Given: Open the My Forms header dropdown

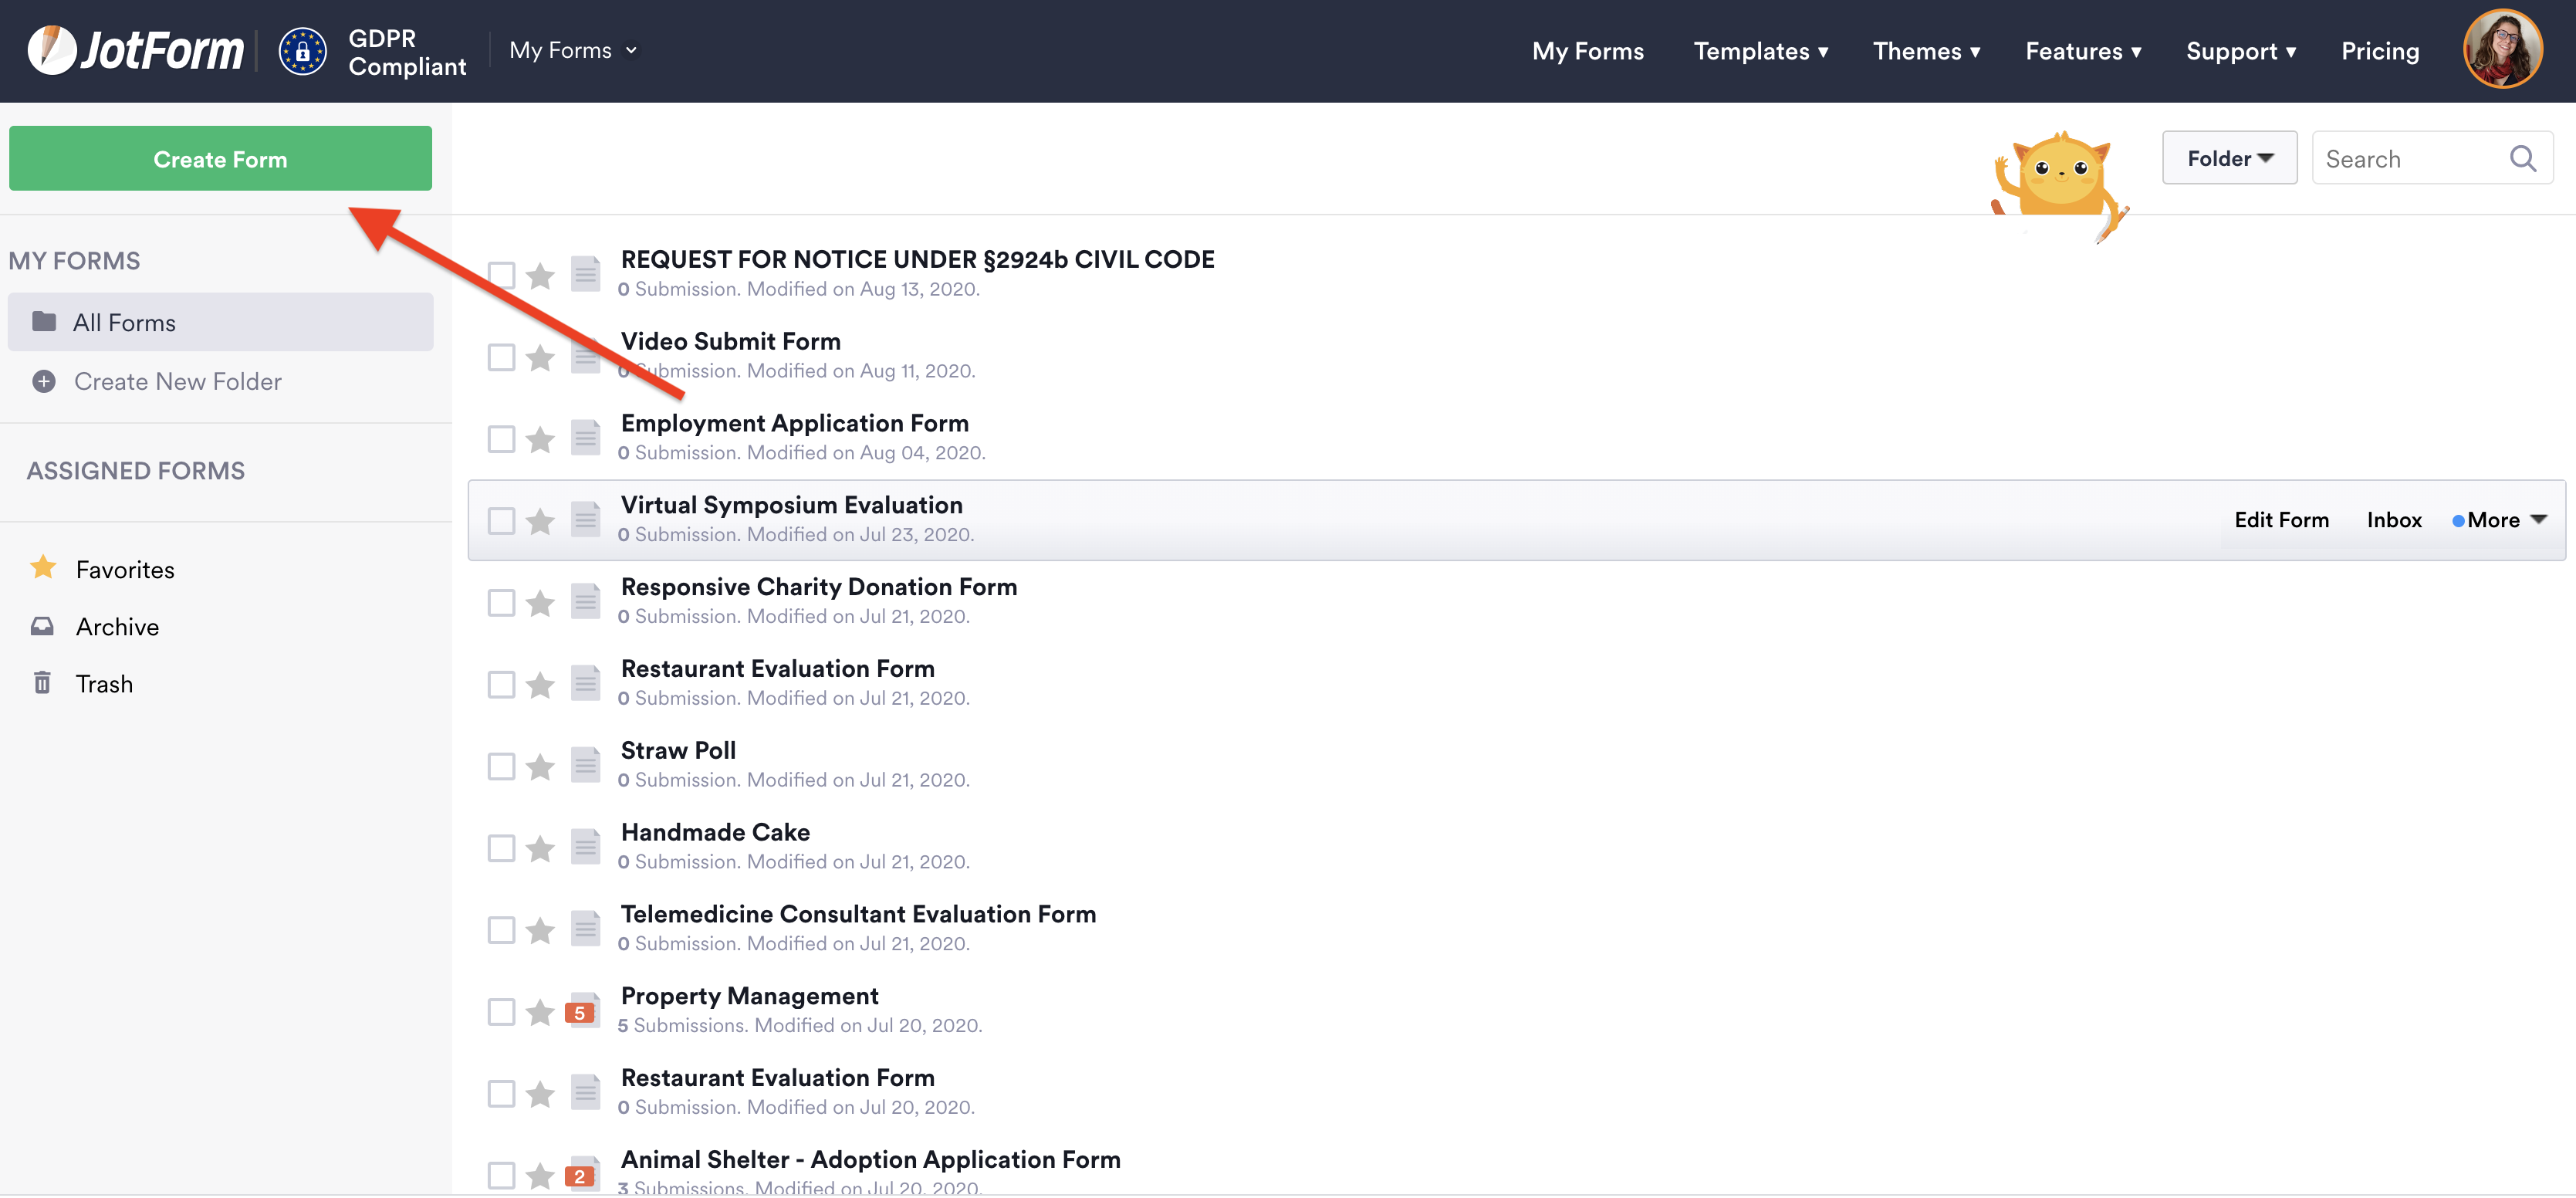Looking at the screenshot, I should (x=573, y=50).
